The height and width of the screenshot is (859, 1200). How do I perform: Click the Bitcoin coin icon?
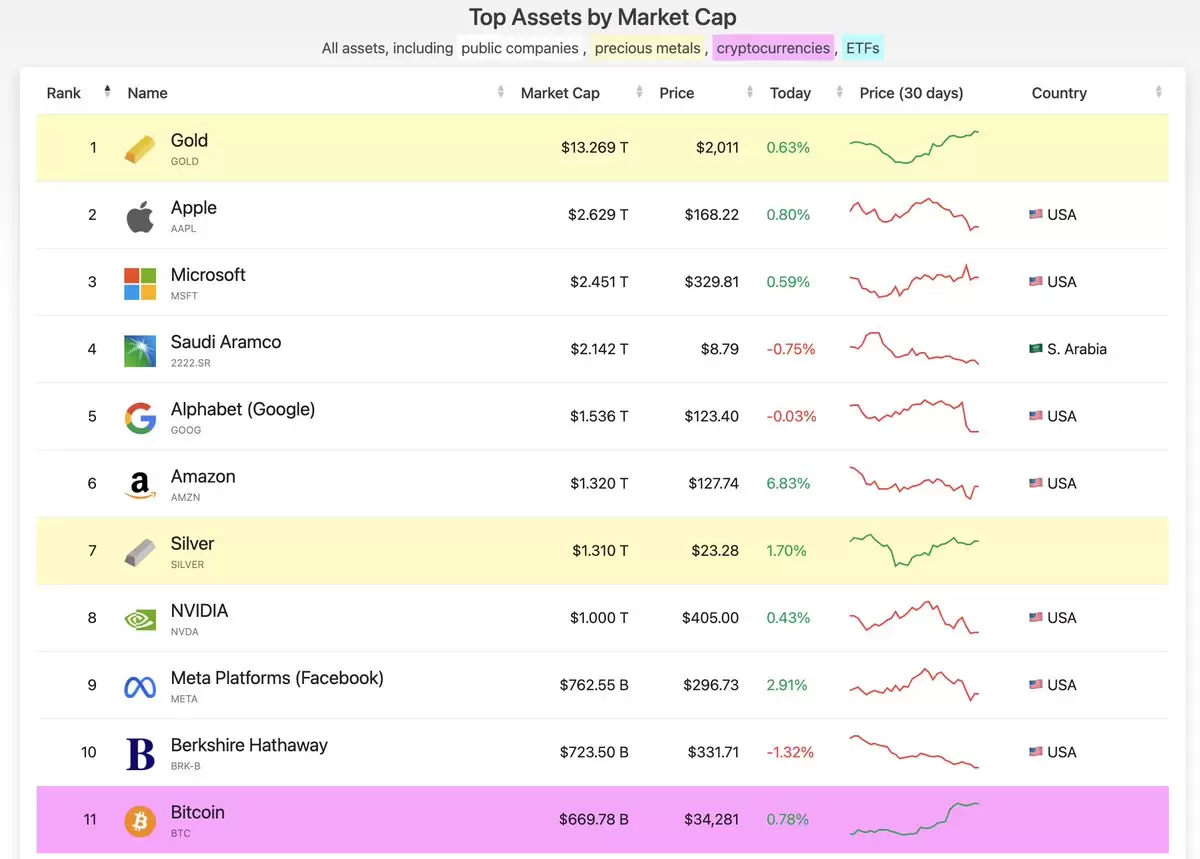pos(140,820)
